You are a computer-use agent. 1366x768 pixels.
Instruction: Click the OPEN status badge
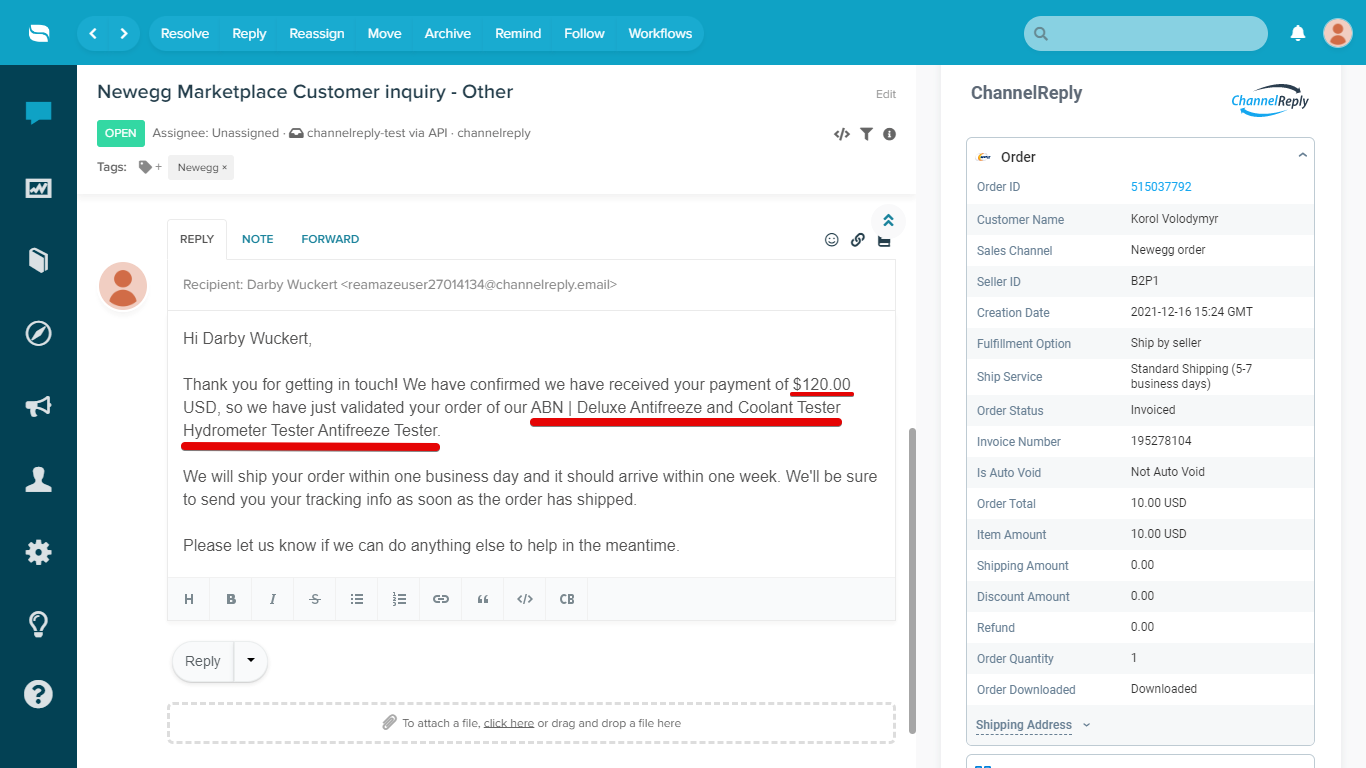tap(121, 133)
